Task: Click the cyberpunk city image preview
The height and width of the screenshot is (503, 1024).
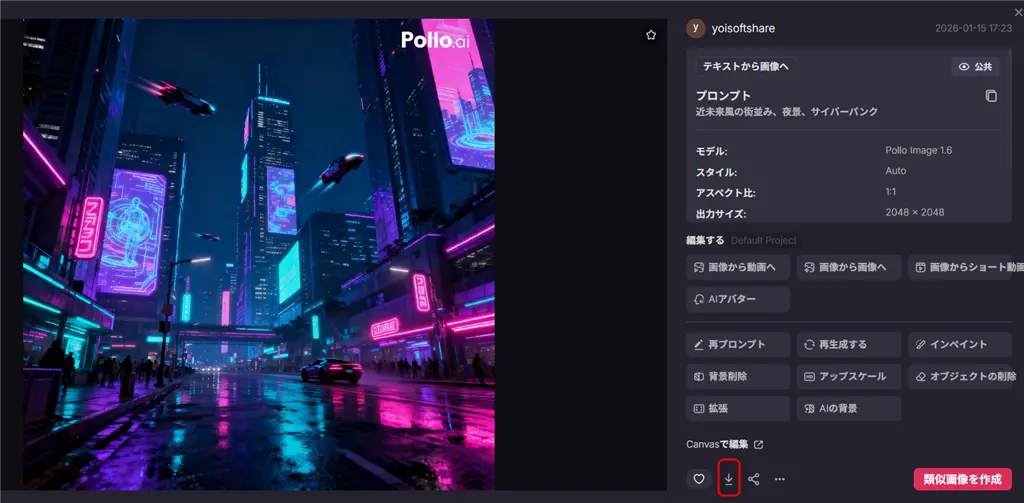Action: 259,254
